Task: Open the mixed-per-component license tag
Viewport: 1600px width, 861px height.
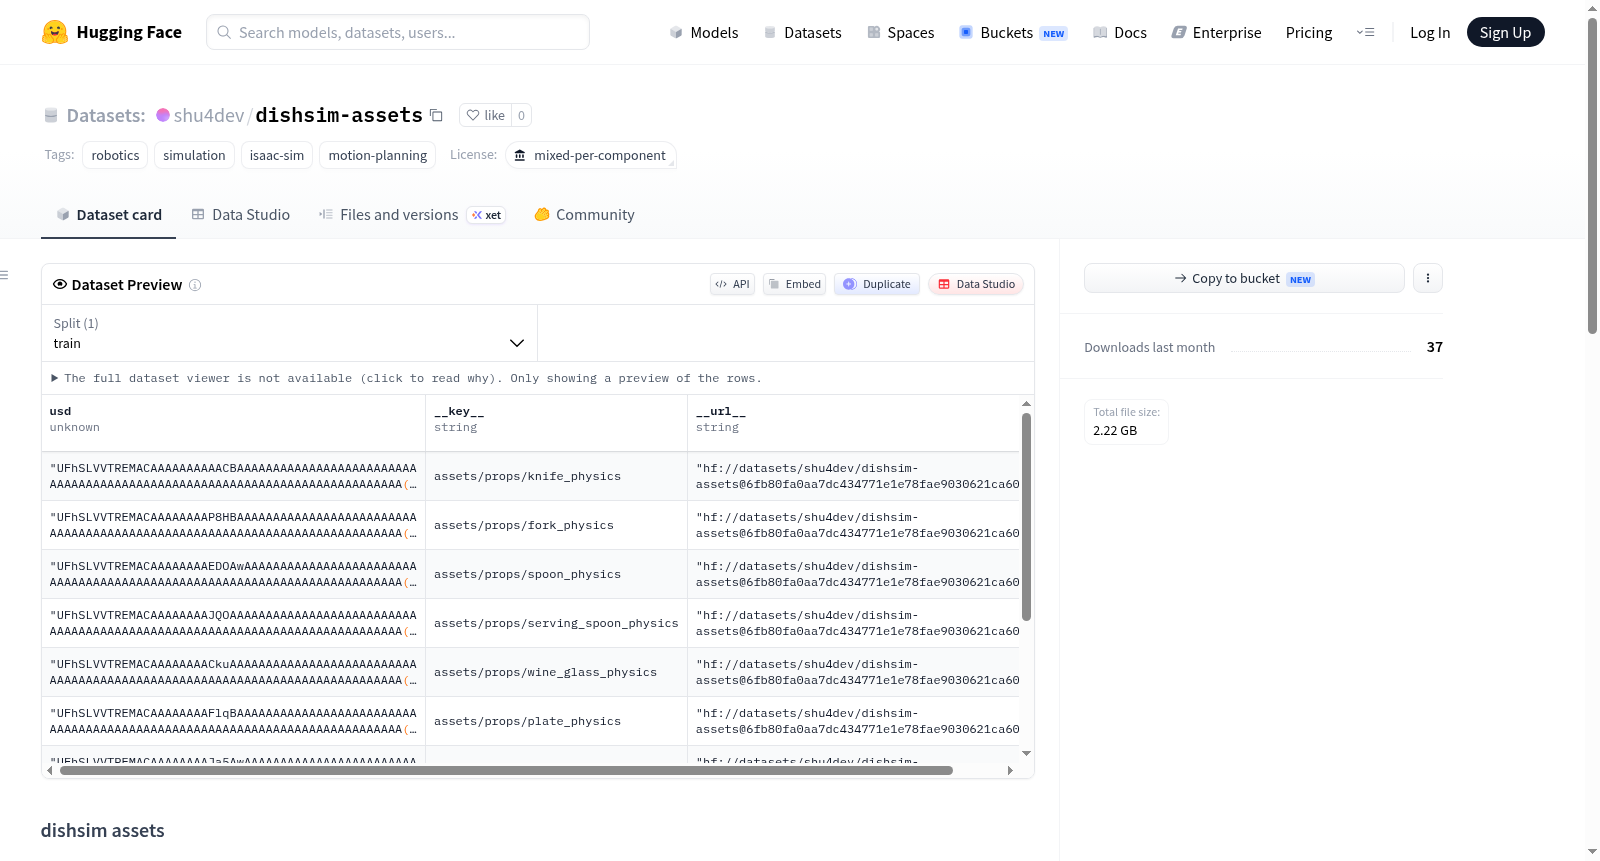Action: pos(590,155)
